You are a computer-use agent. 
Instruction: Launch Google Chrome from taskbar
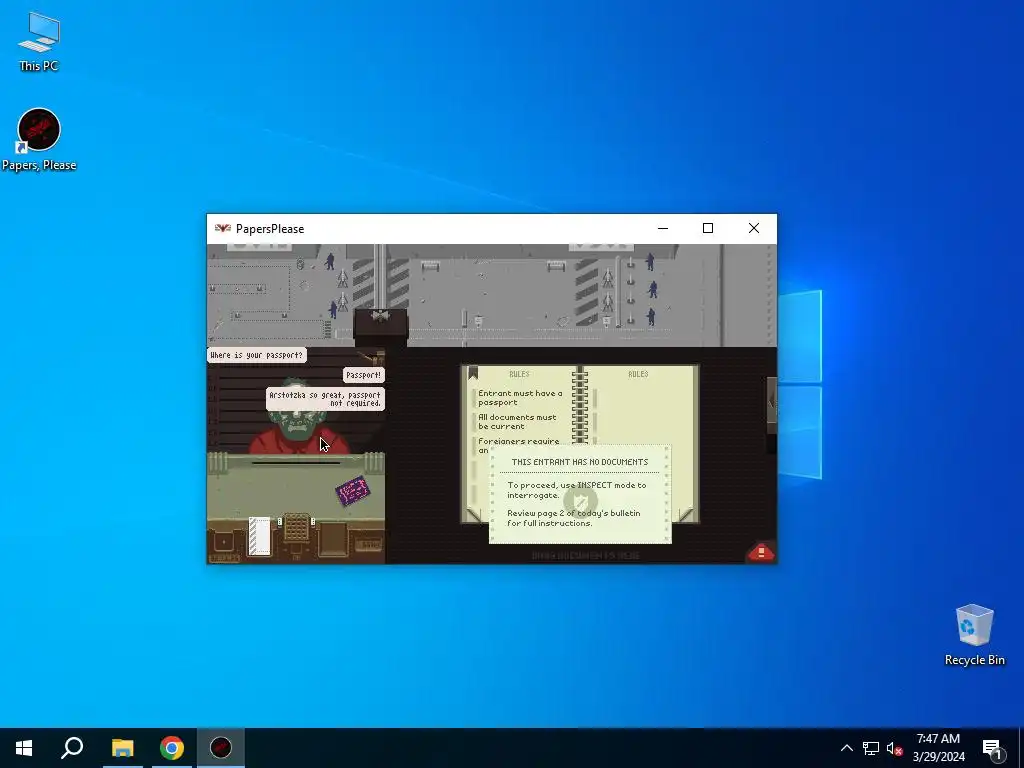pos(172,748)
